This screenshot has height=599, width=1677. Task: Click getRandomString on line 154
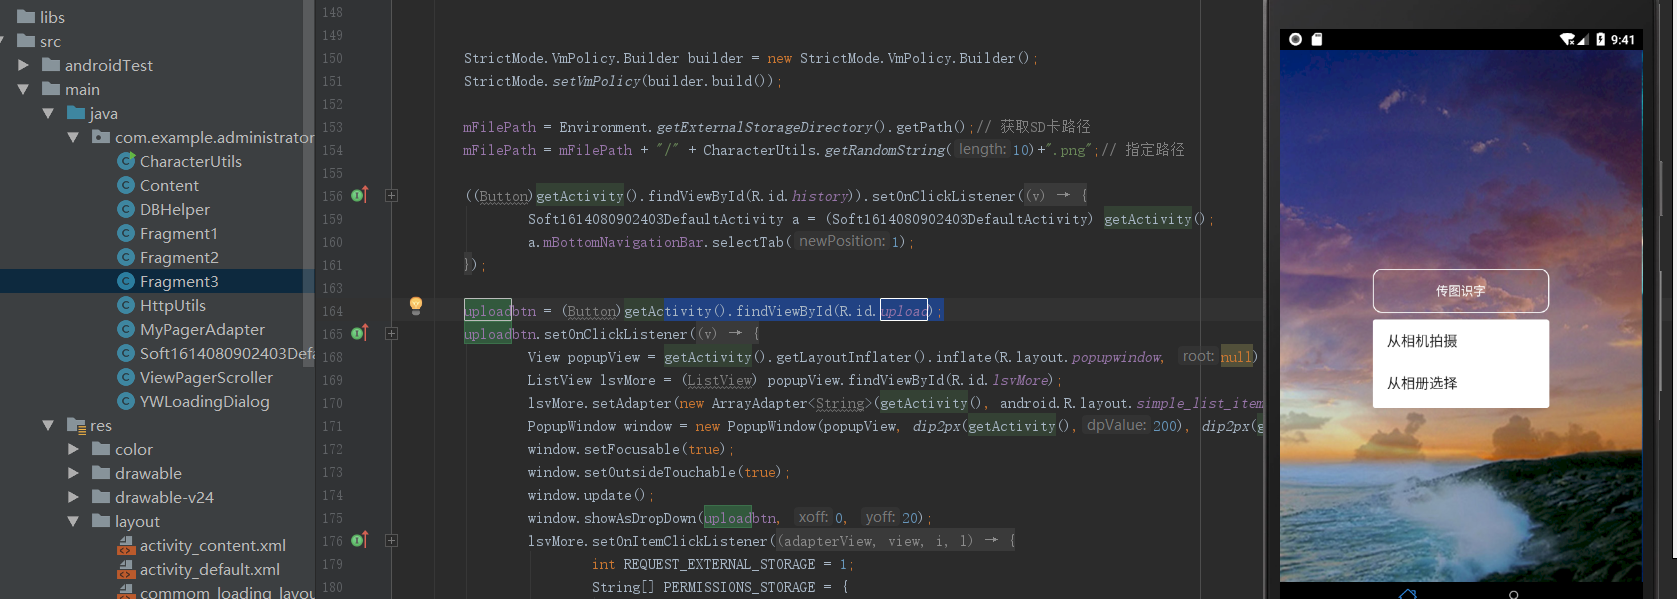884,150
